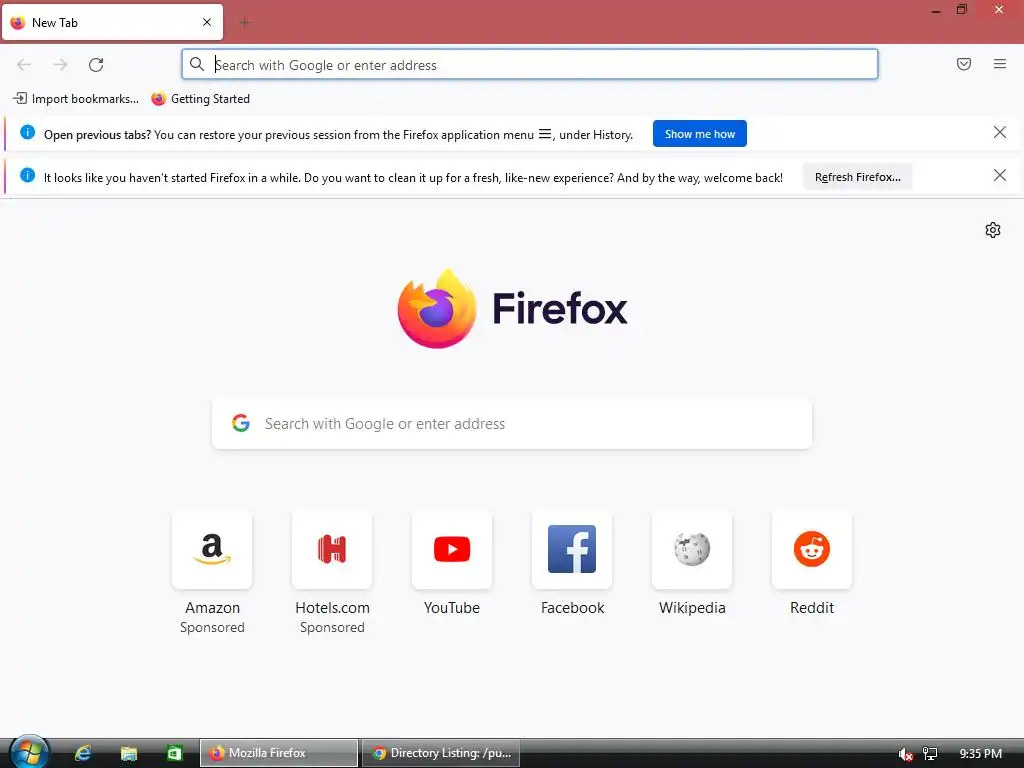Open a new tab with plus button
This screenshot has width=1024, height=768.
(245, 23)
